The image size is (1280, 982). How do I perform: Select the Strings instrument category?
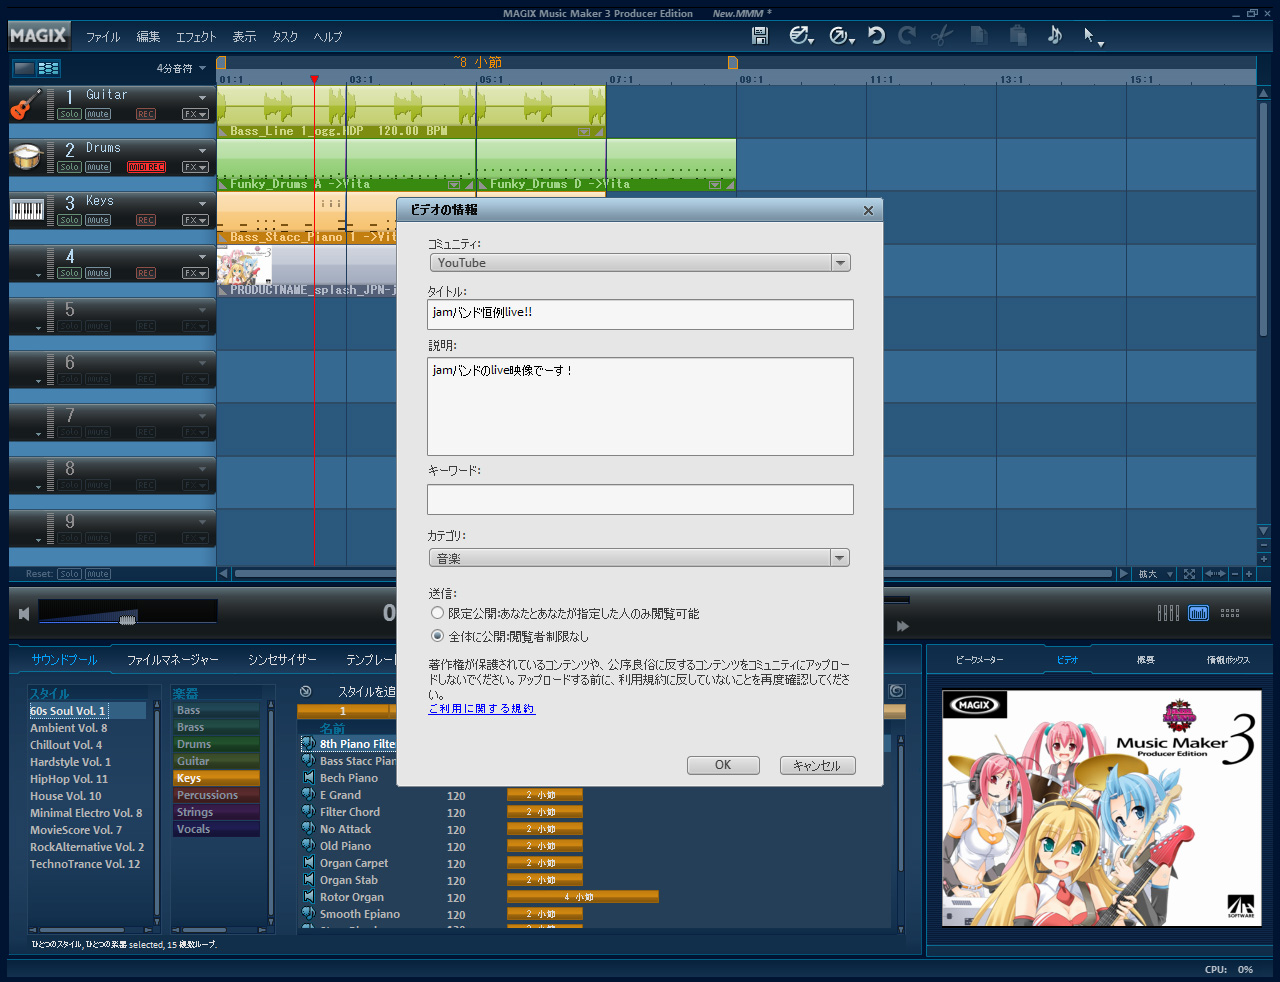(215, 812)
